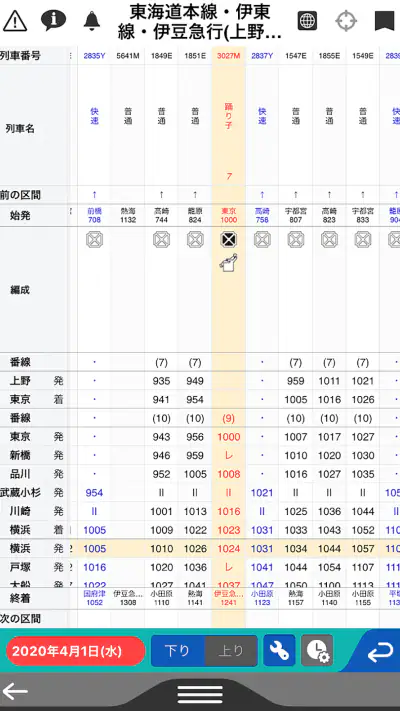
Task: Open the information speech bubble icon
Action: (x=54, y=20)
